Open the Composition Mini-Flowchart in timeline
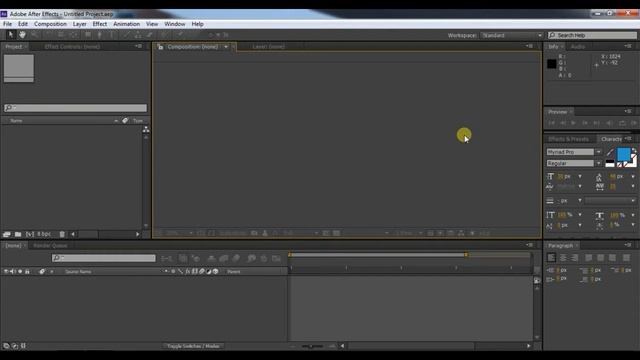Screen dimensions: 640x360 pos(167,258)
